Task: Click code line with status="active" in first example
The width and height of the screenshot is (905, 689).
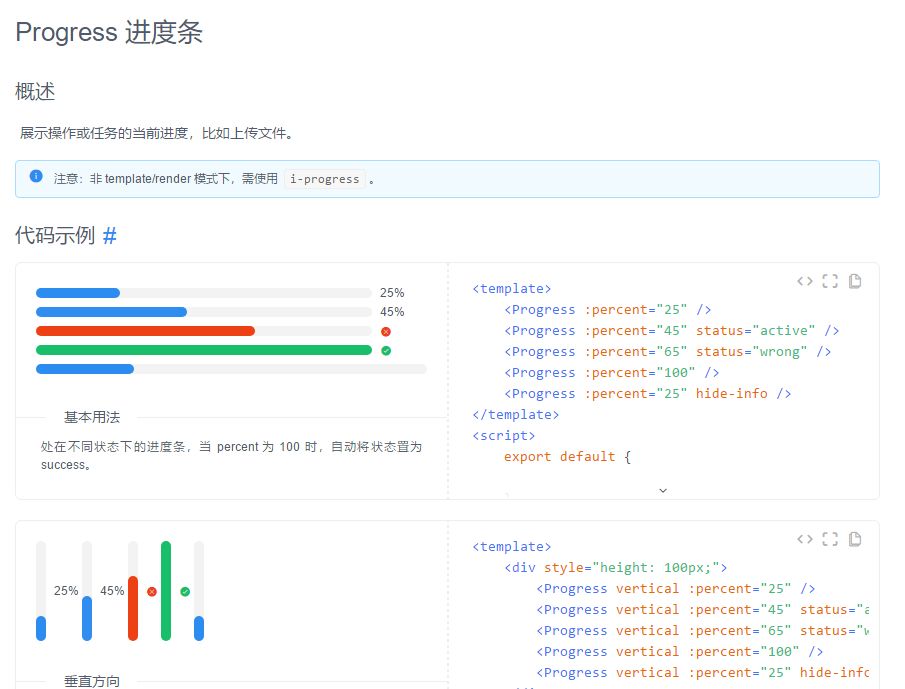Action: click(672, 331)
